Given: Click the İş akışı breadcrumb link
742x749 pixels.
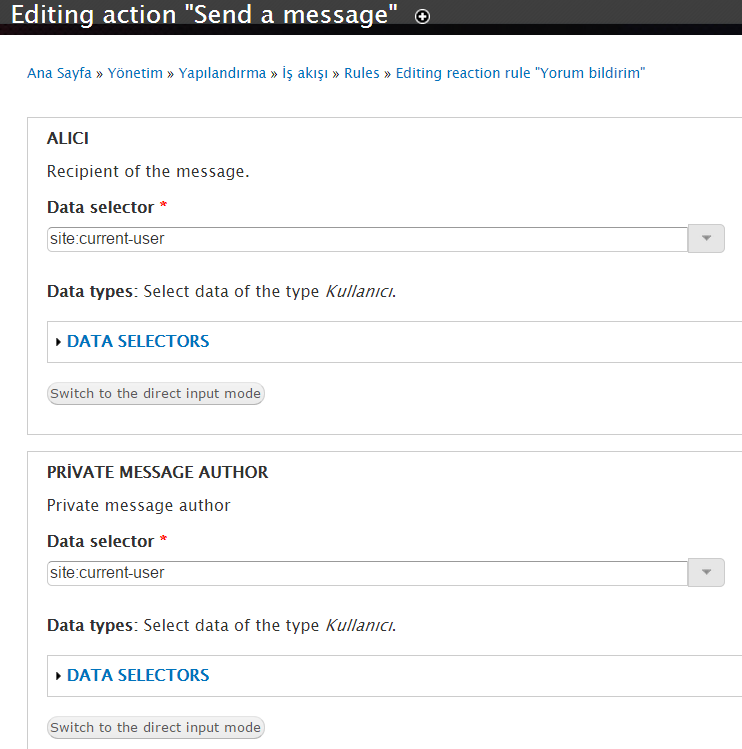Looking at the screenshot, I should point(305,74).
